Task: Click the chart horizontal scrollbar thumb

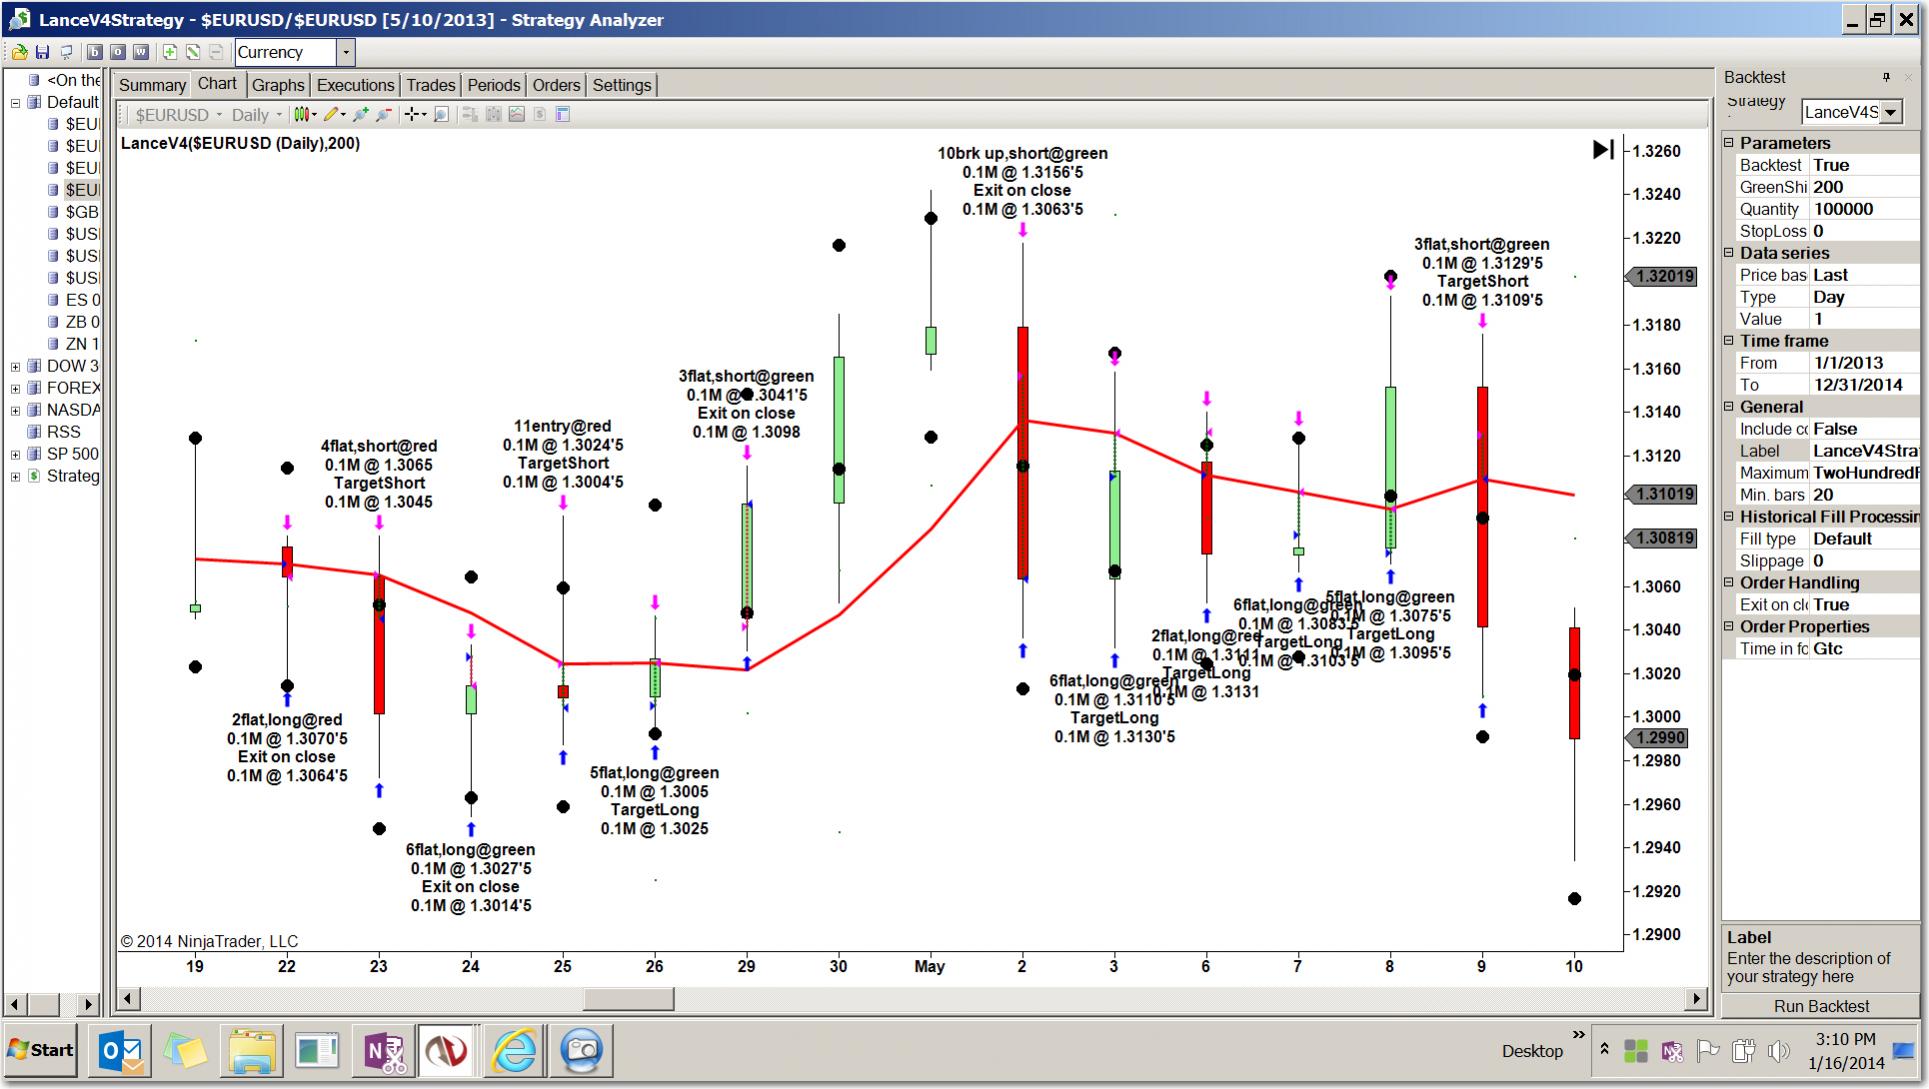Action: [x=628, y=998]
